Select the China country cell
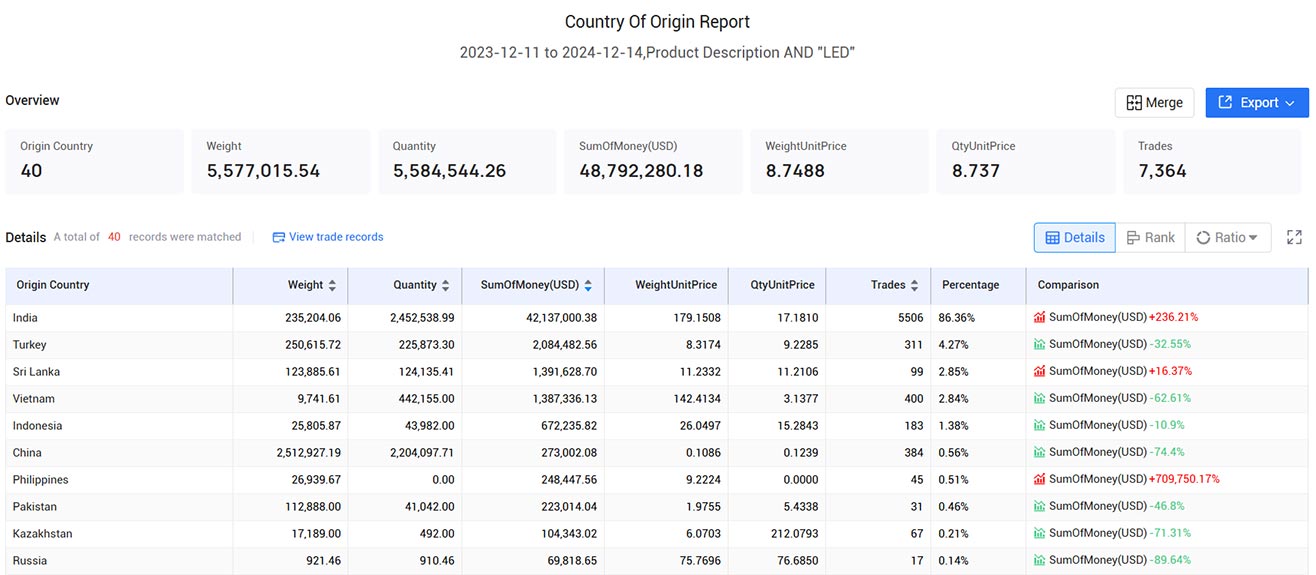Viewport: 1316px width, 575px height. [119, 453]
